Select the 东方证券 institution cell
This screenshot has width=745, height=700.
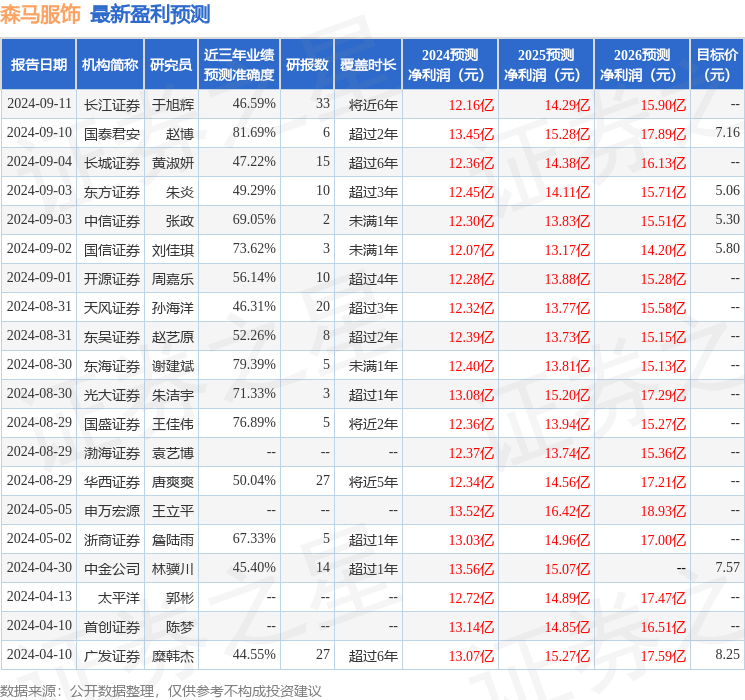112,192
